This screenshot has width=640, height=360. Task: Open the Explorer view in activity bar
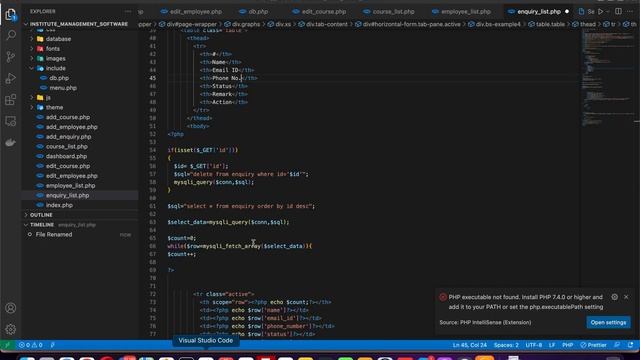click(11, 15)
